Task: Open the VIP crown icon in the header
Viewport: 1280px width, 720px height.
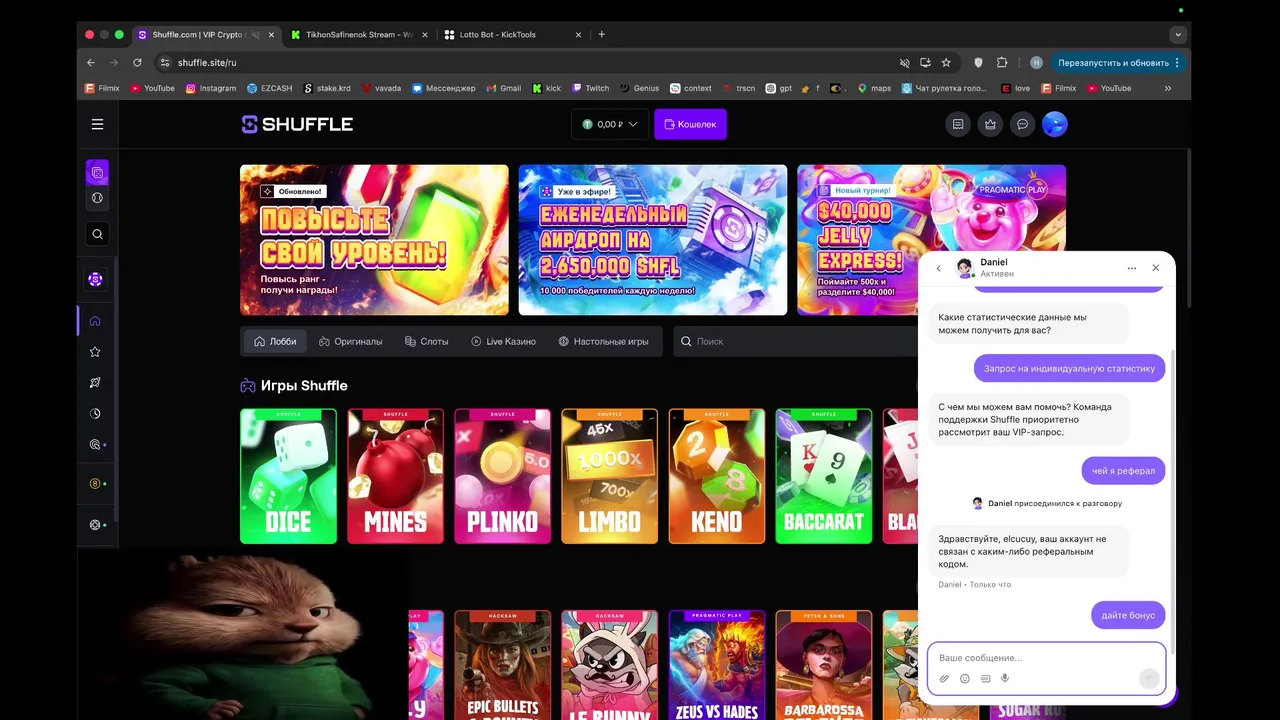Action: coord(990,124)
